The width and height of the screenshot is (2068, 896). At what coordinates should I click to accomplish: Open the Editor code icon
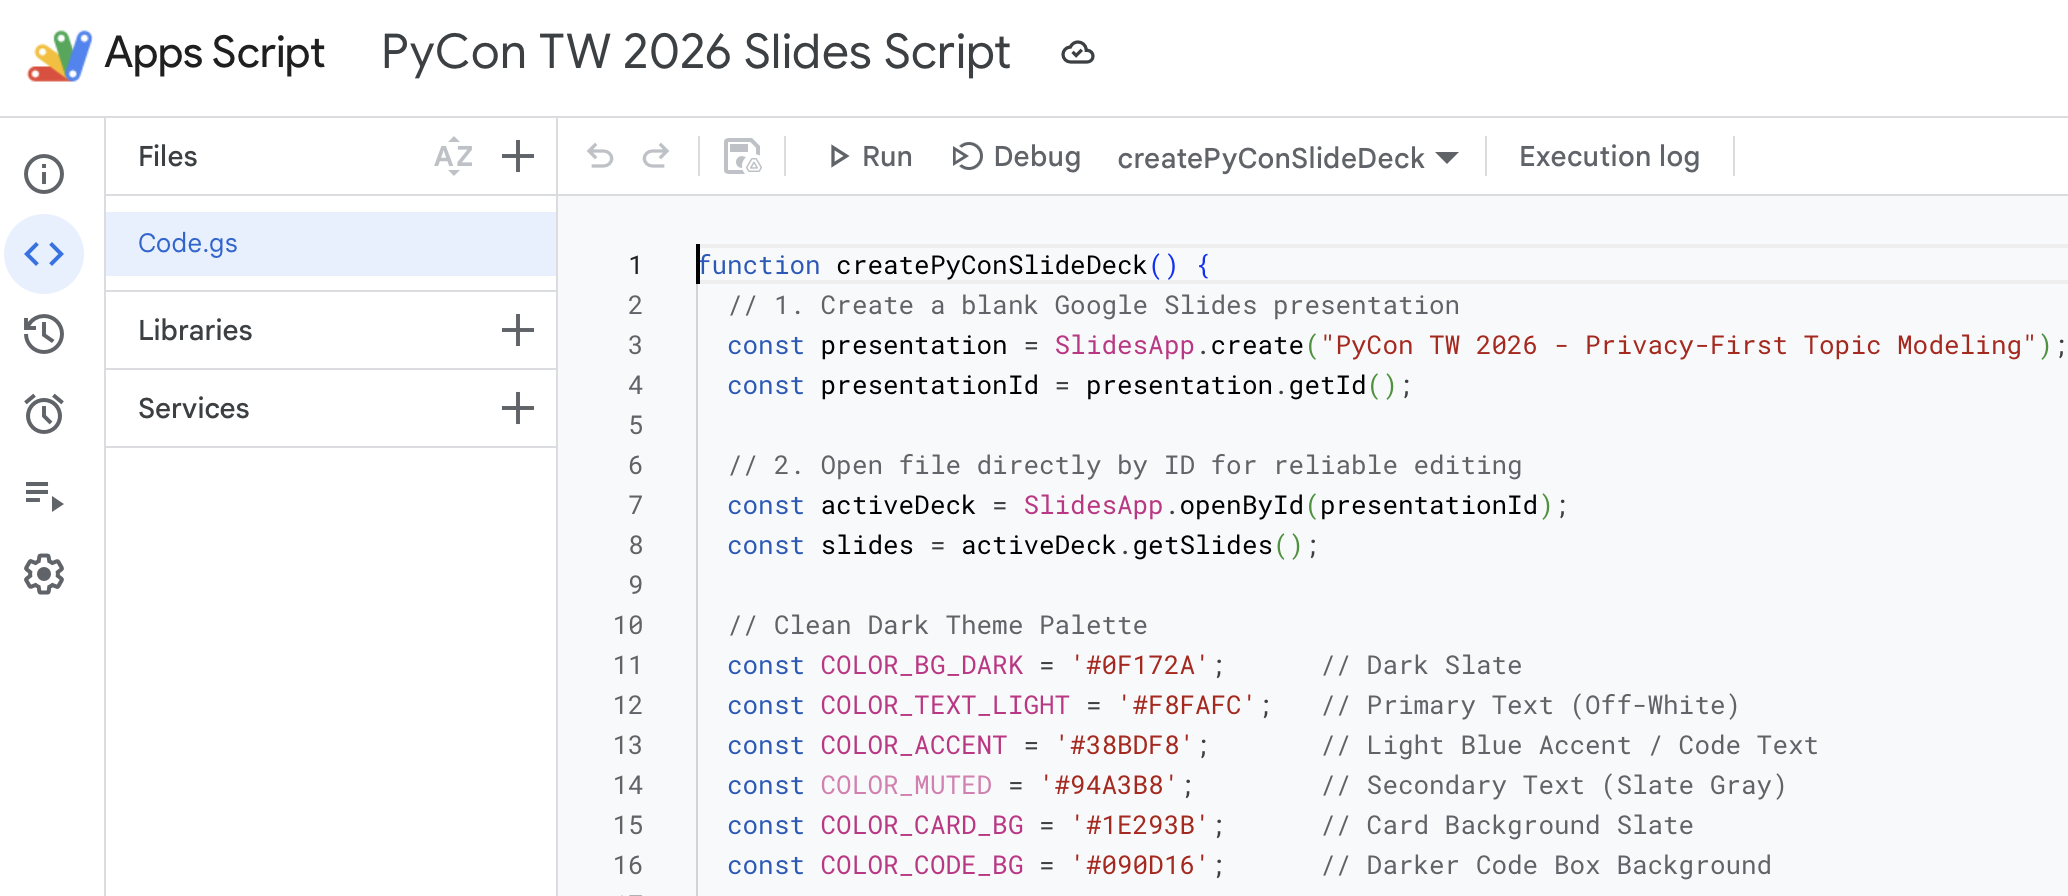[44, 254]
